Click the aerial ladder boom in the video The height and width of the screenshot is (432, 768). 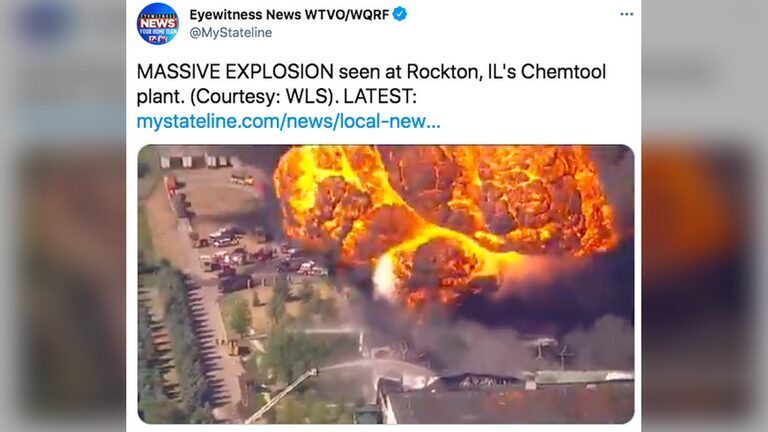click(282, 396)
